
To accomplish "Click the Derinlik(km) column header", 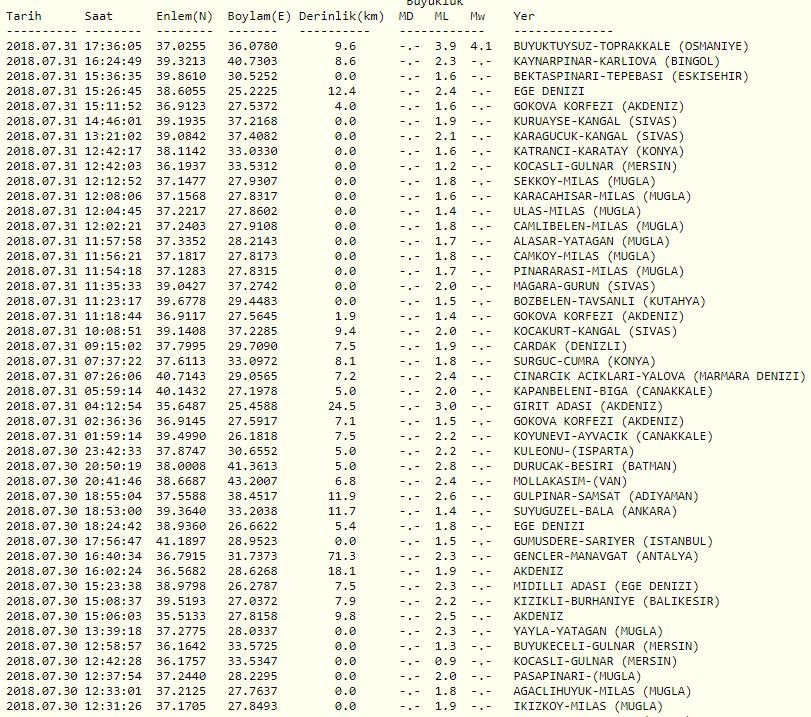I will pyautogui.click(x=341, y=17).
